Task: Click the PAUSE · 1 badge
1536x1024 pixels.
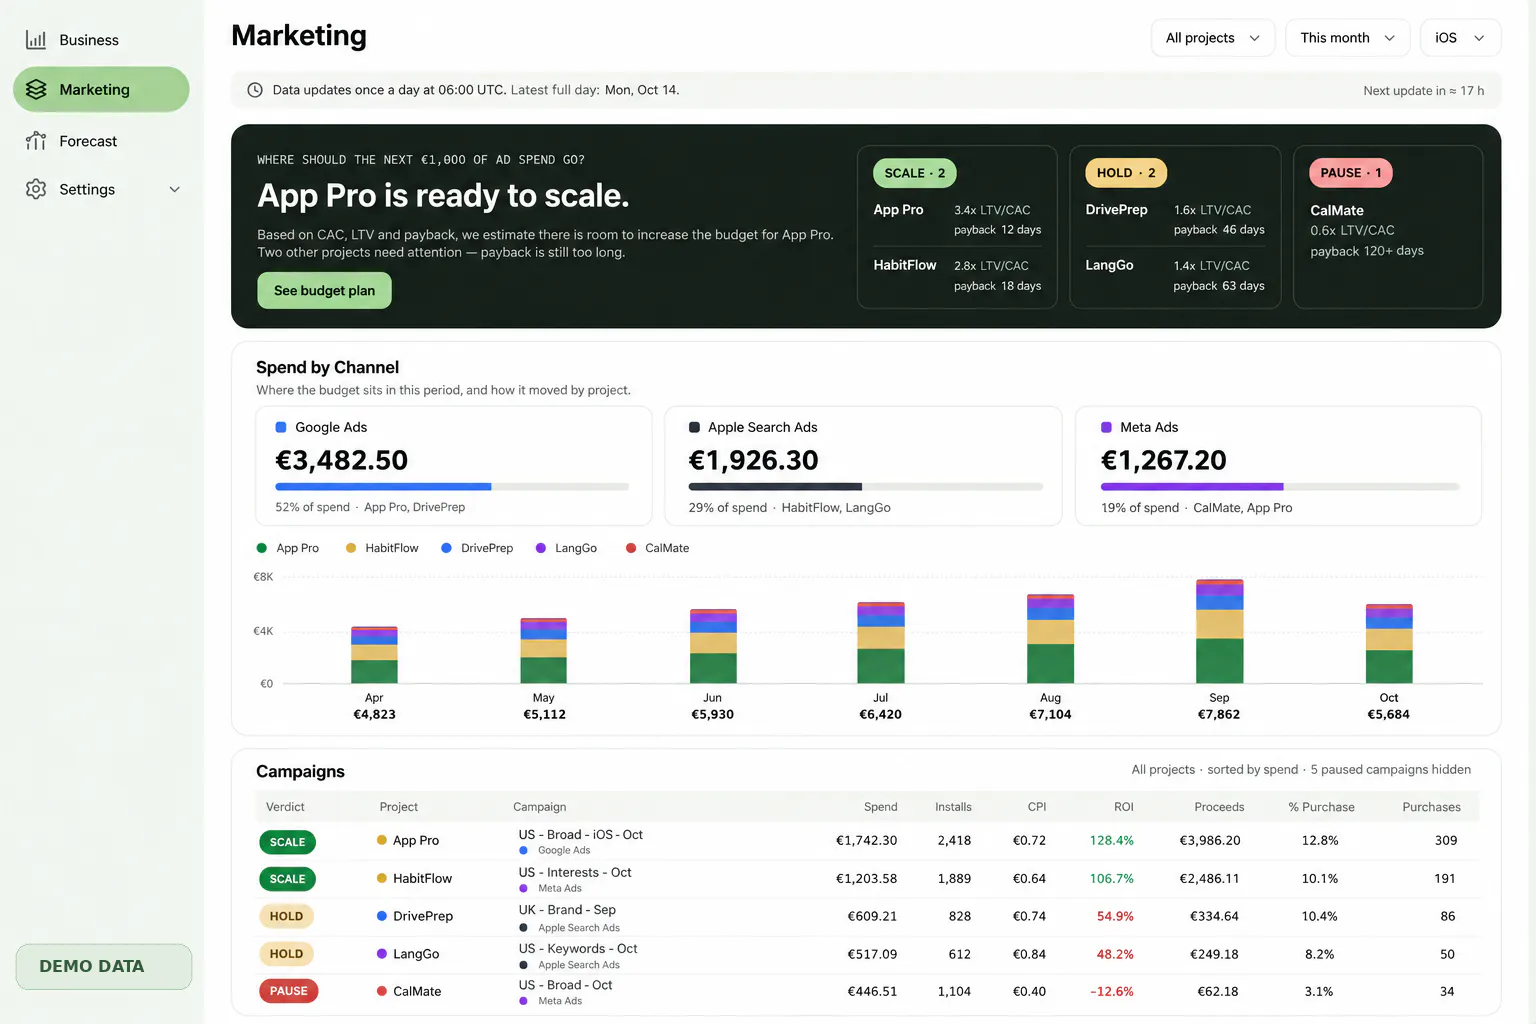Action: coord(1351,173)
